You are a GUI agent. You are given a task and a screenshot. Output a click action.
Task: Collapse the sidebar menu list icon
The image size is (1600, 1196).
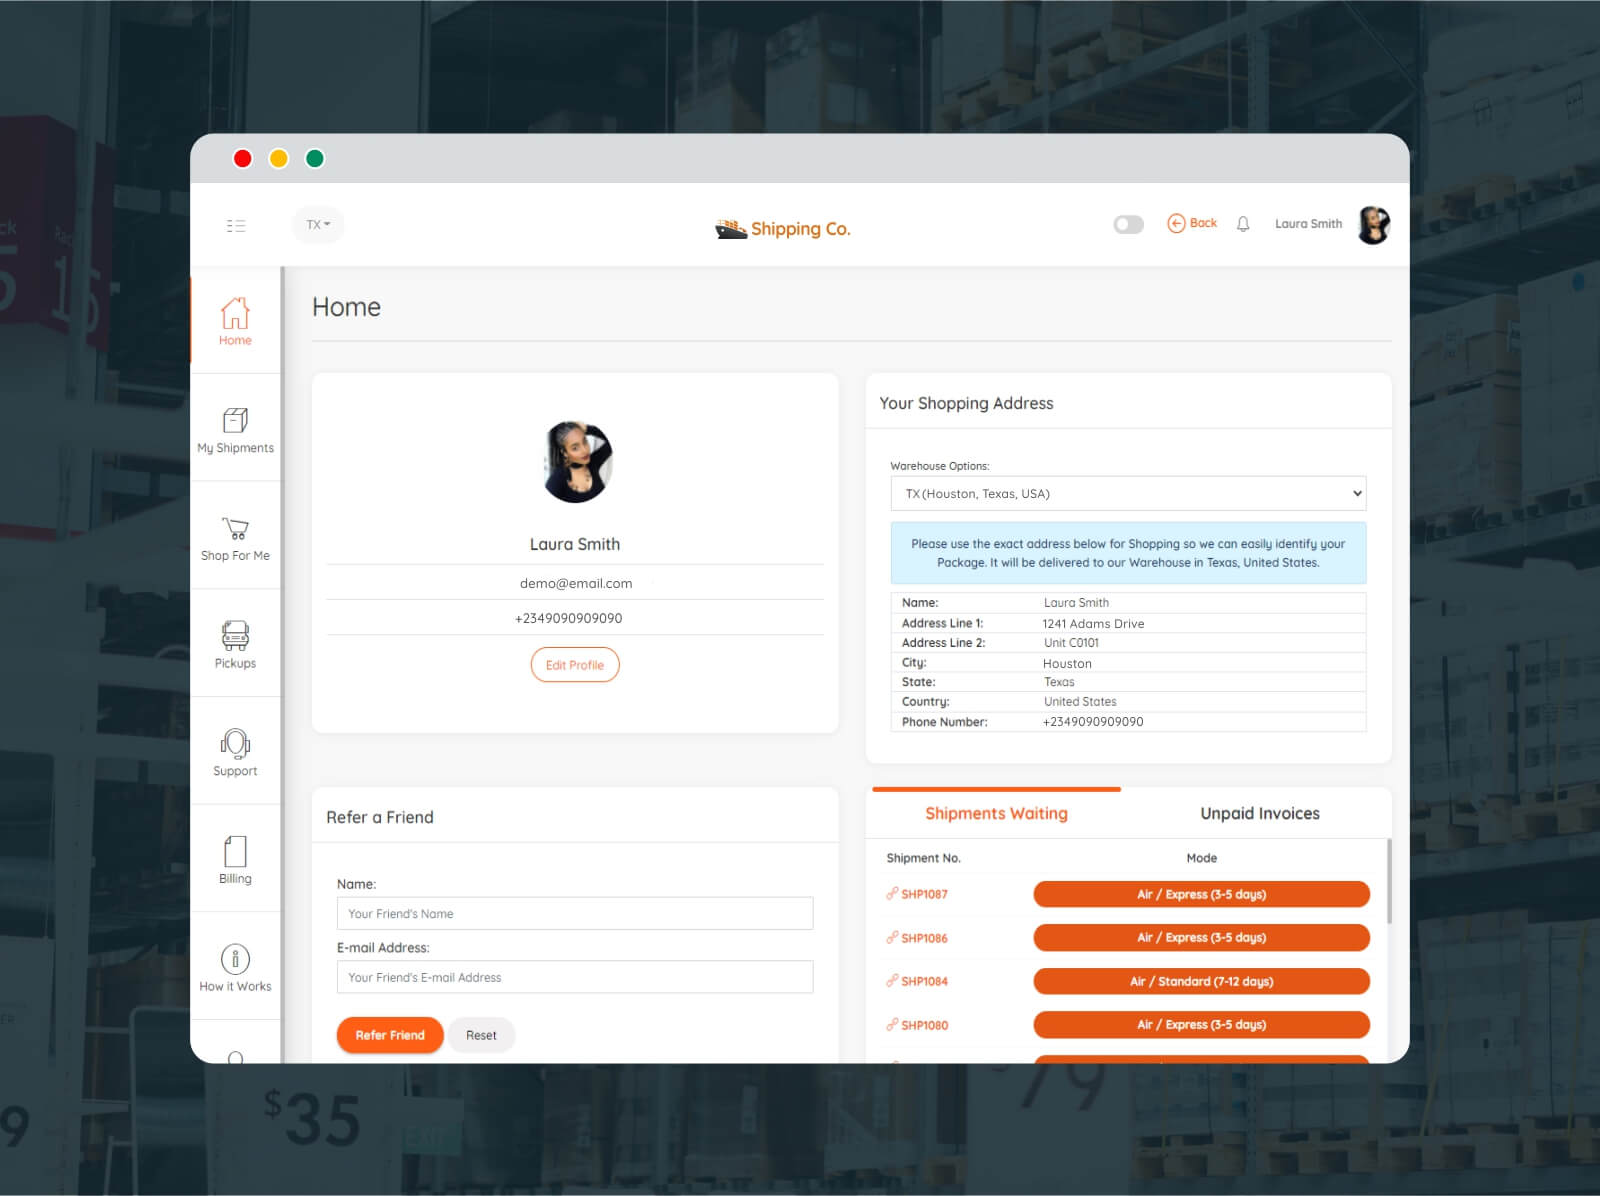[x=236, y=226]
